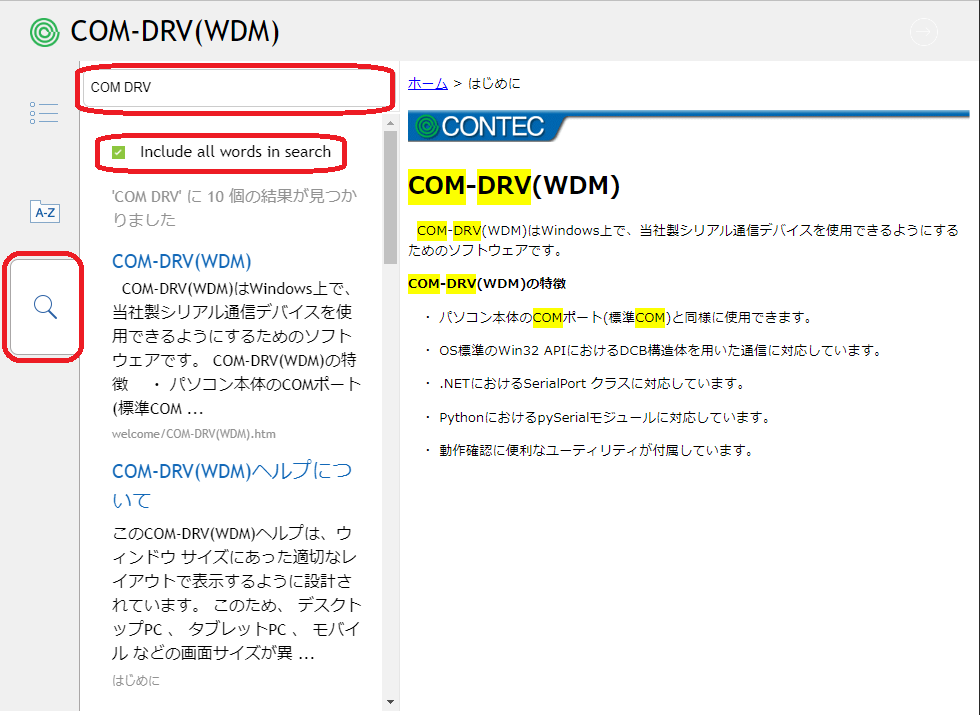Toggle Include all words in search
This screenshot has height=715, width=980.
click(118, 152)
